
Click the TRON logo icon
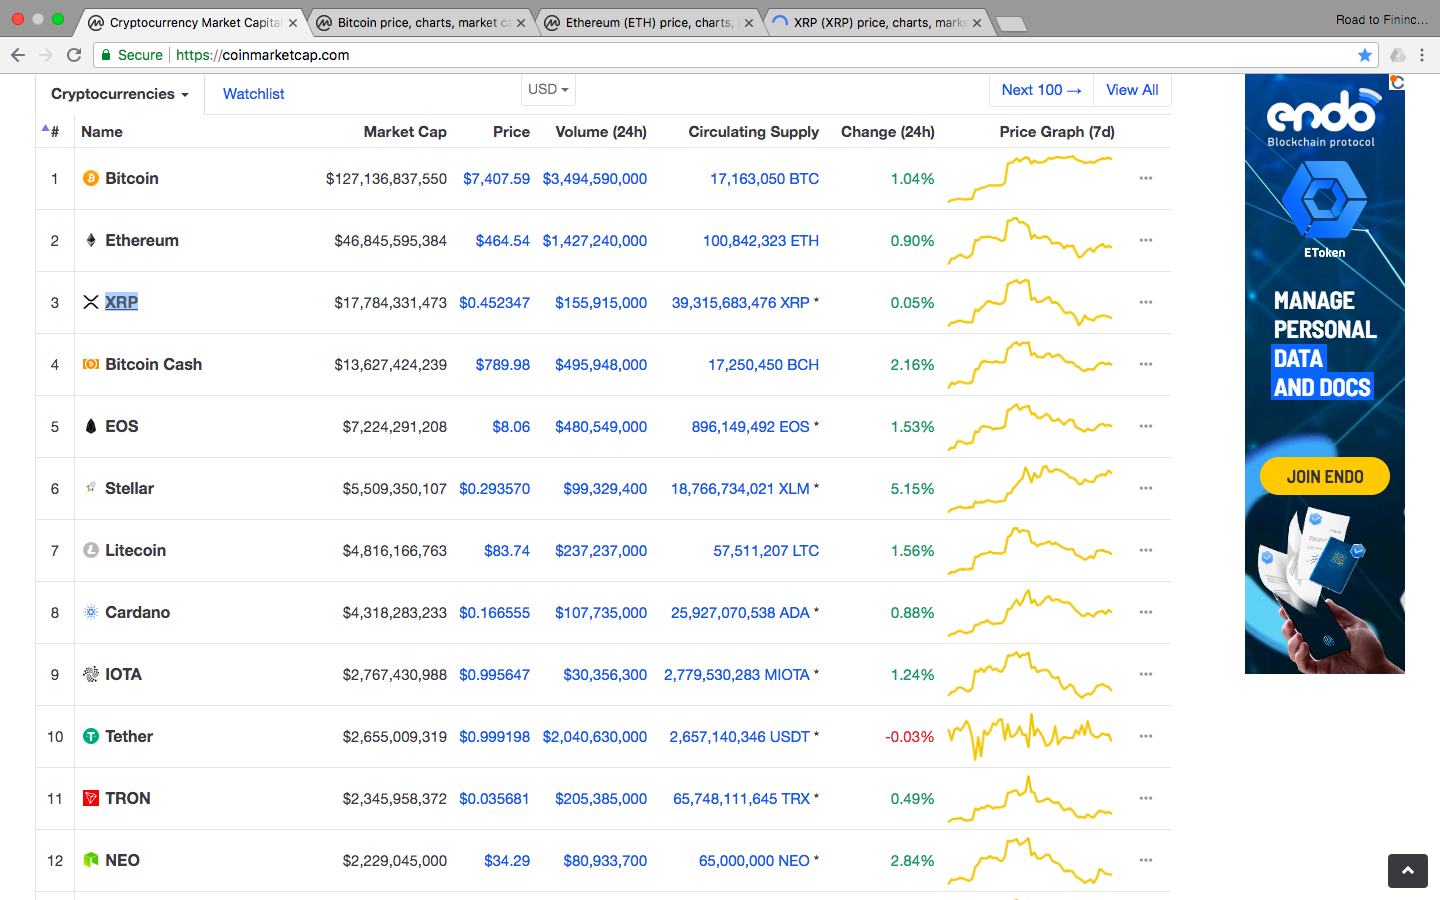[x=91, y=799]
